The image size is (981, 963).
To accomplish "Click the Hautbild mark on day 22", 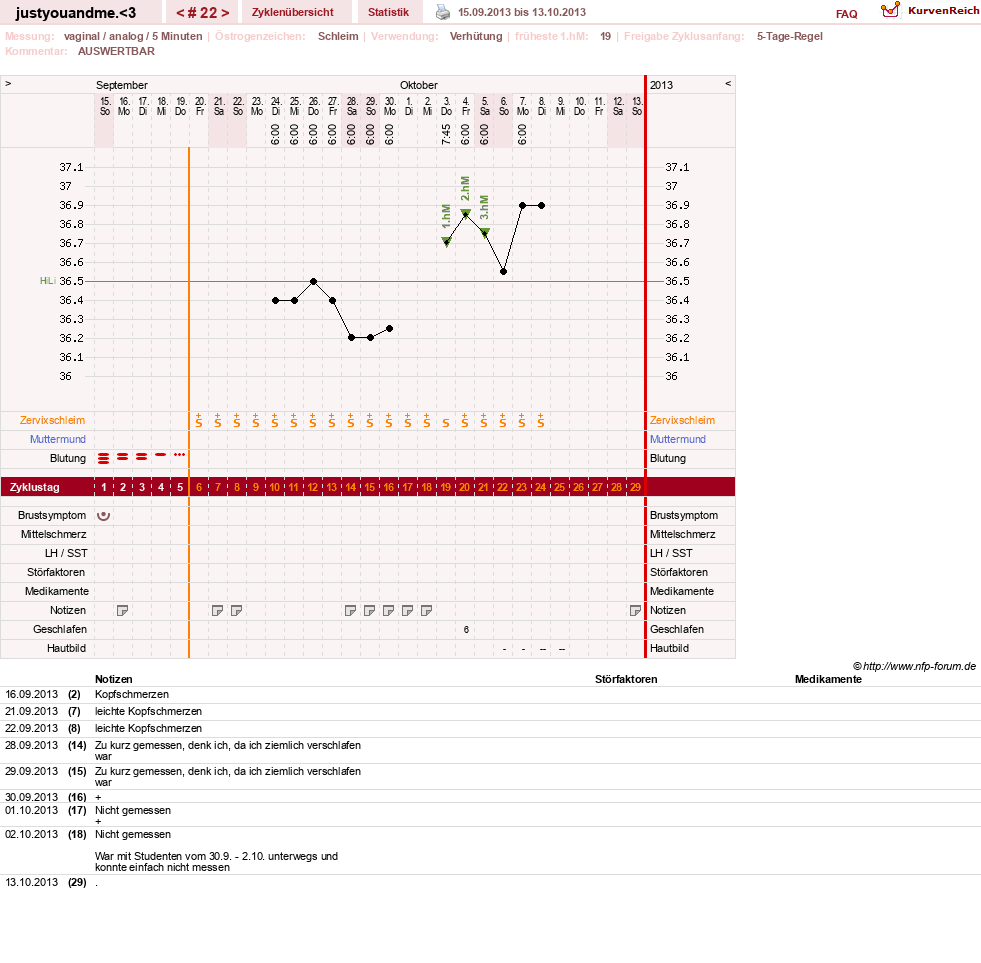I will (x=504, y=650).
